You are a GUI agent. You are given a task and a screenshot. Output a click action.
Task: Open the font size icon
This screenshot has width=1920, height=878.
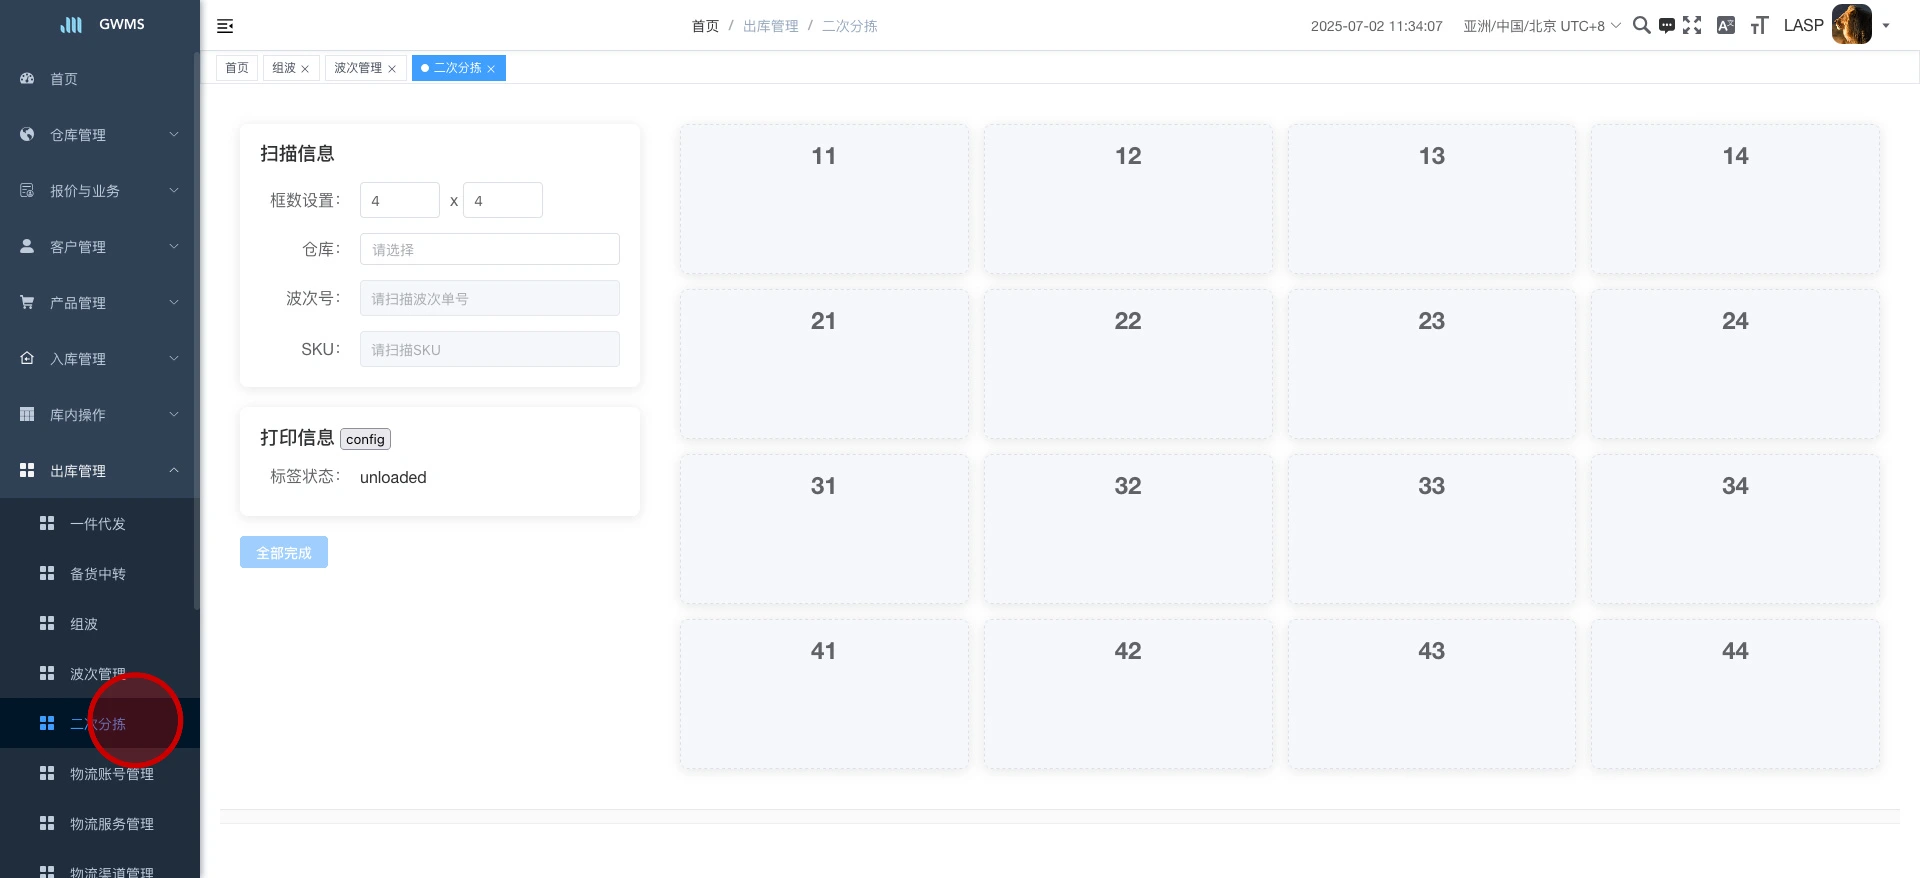point(1759,25)
